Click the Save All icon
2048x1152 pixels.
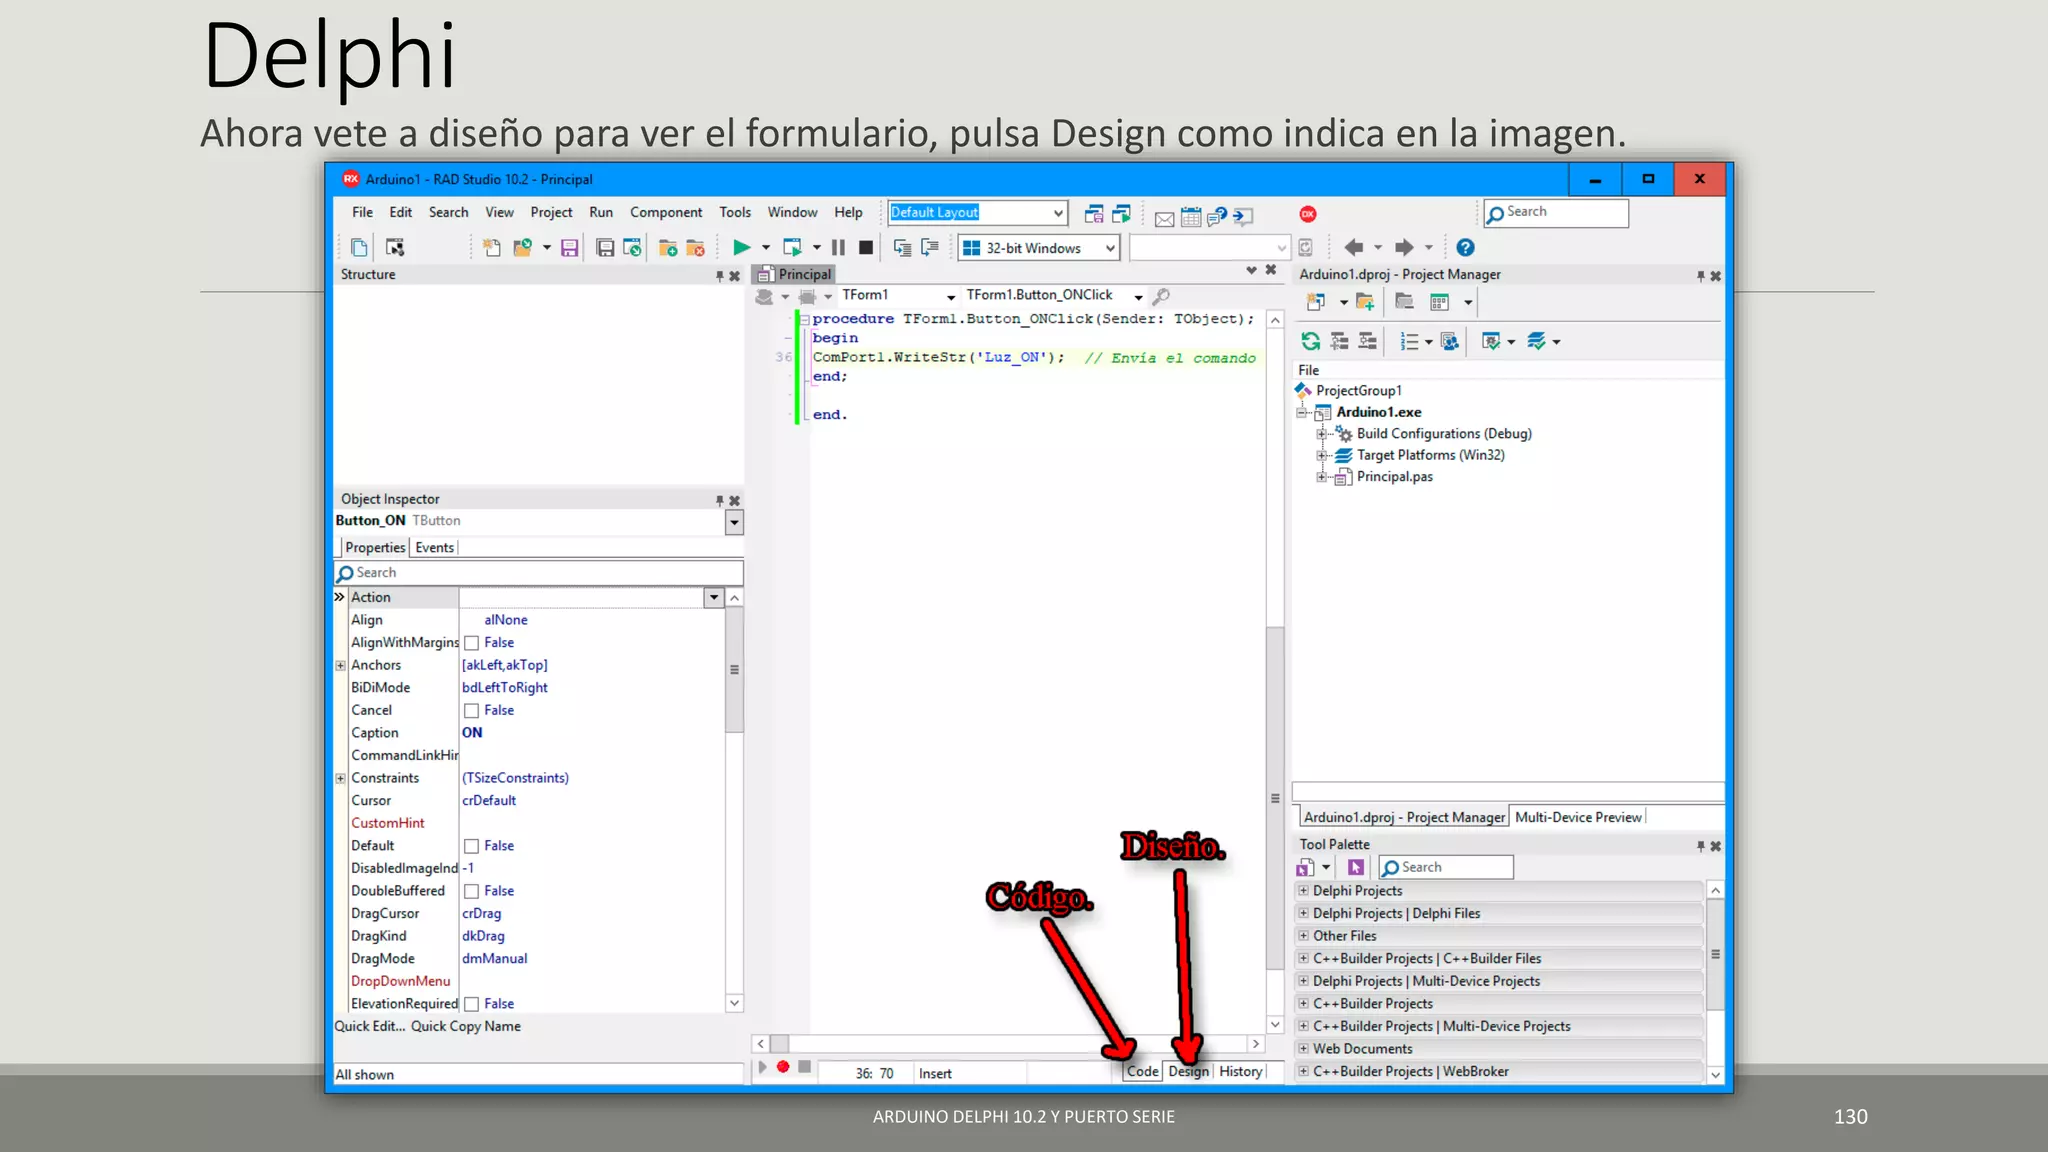[605, 247]
